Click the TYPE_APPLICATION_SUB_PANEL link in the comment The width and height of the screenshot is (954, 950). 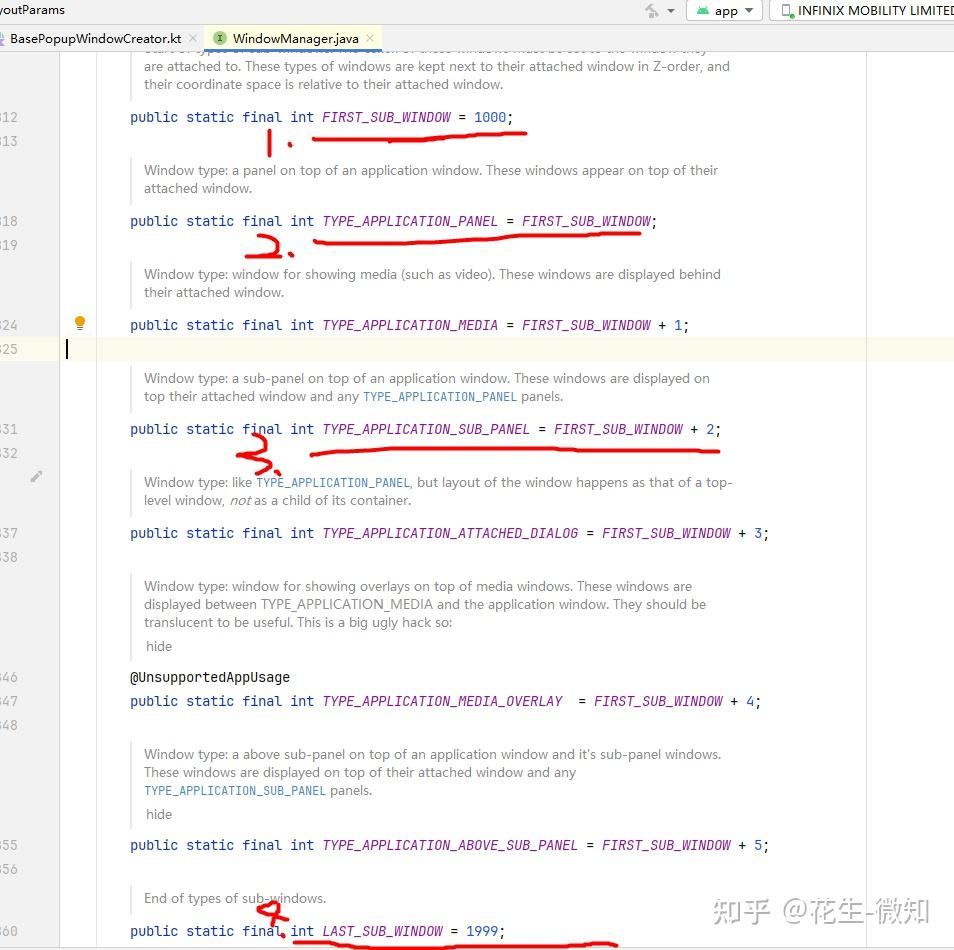[234, 790]
